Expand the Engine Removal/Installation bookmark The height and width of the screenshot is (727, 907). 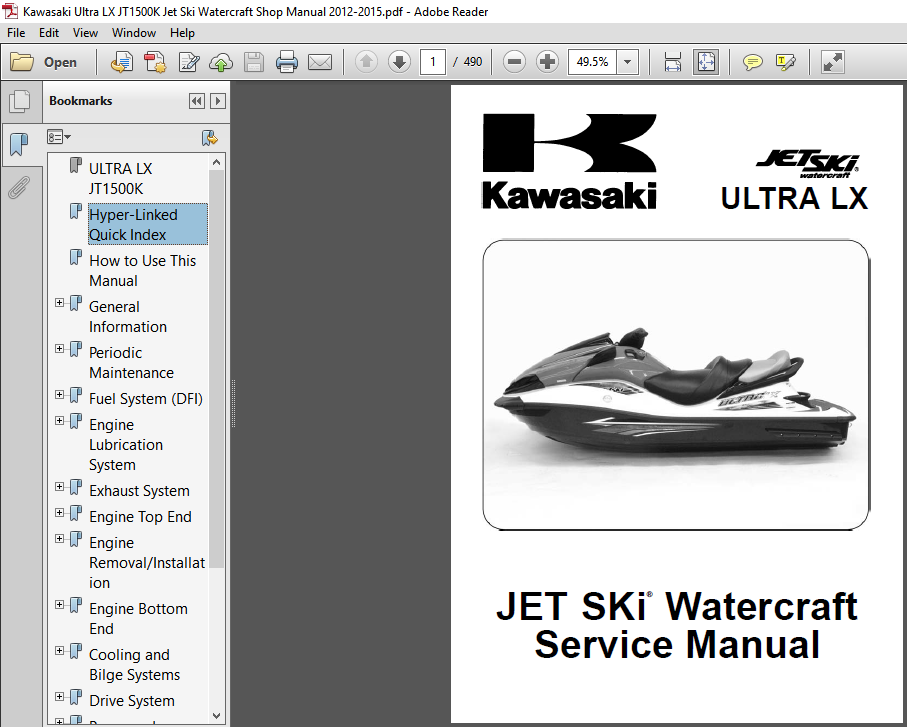point(59,538)
